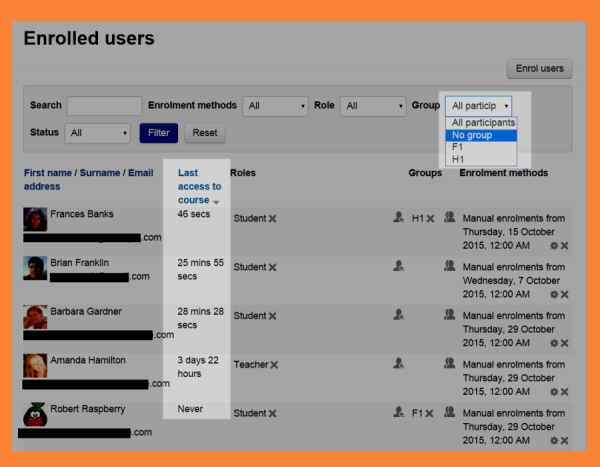Open the Enrolment methods dropdown
This screenshot has height=467, width=600.
pos(277,106)
